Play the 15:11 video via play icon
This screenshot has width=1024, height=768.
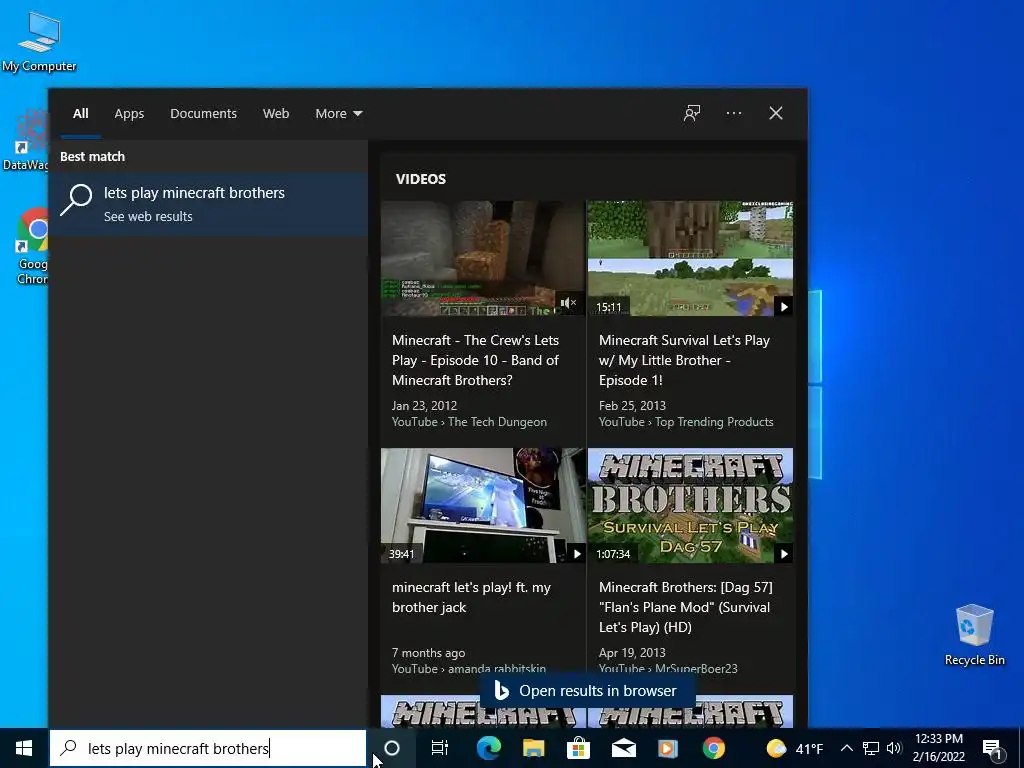[784, 306]
